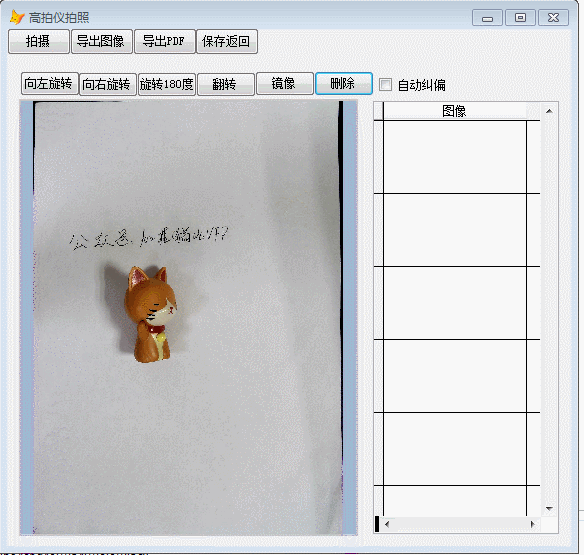
Task: Flip the image using 翻转
Action: click(x=226, y=84)
